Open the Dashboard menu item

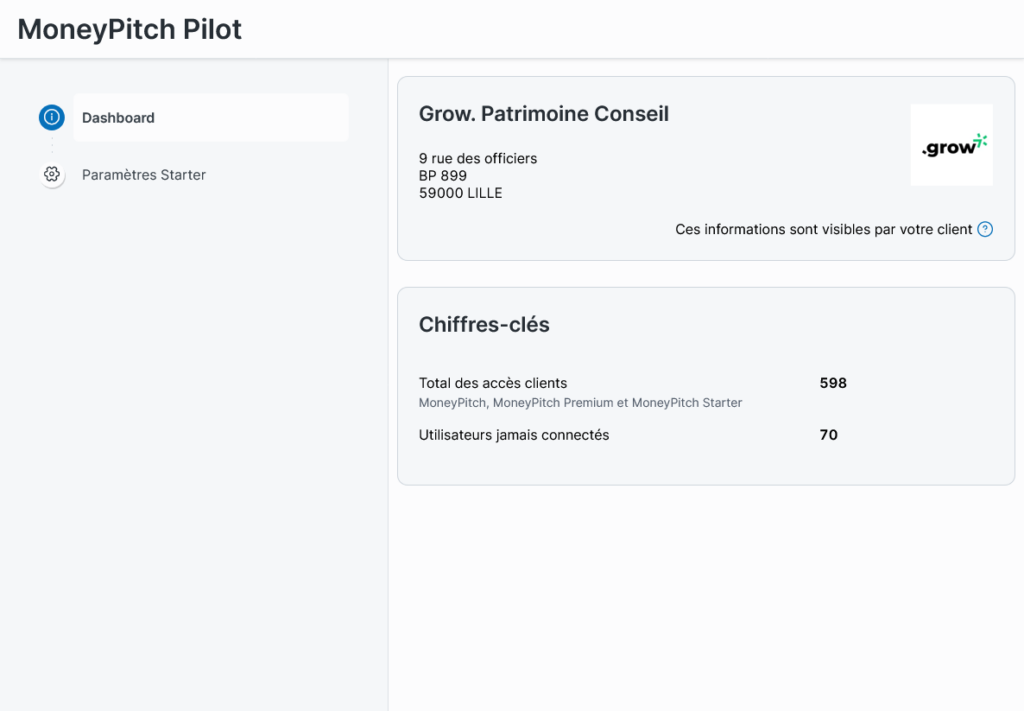tap(118, 118)
